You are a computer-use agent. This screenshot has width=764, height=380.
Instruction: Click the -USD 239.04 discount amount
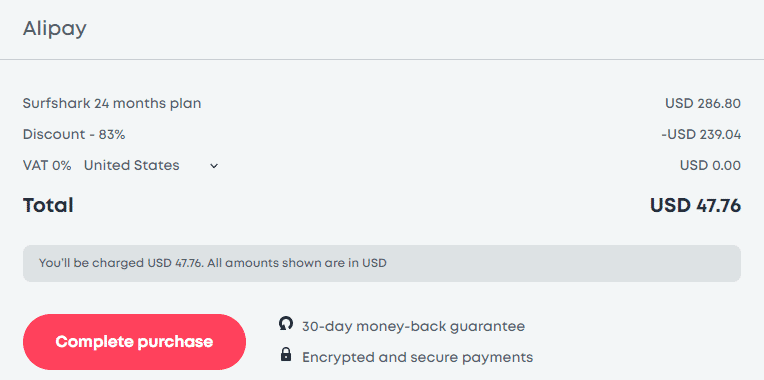(701, 134)
